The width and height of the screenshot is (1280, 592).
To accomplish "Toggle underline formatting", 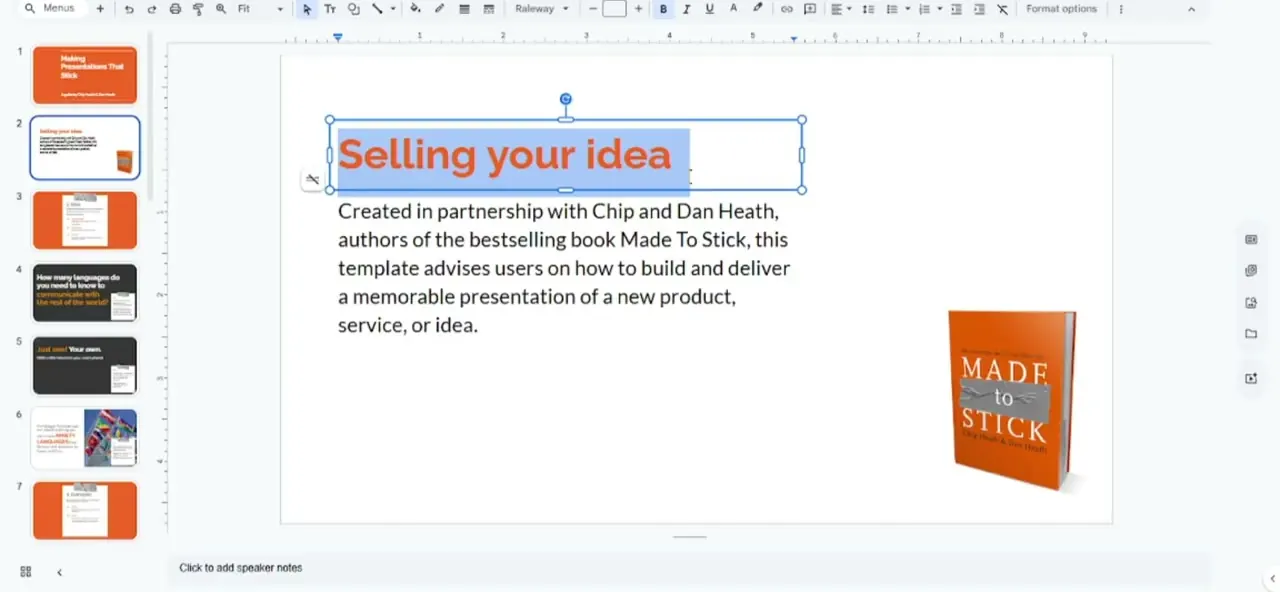I will tap(710, 9).
